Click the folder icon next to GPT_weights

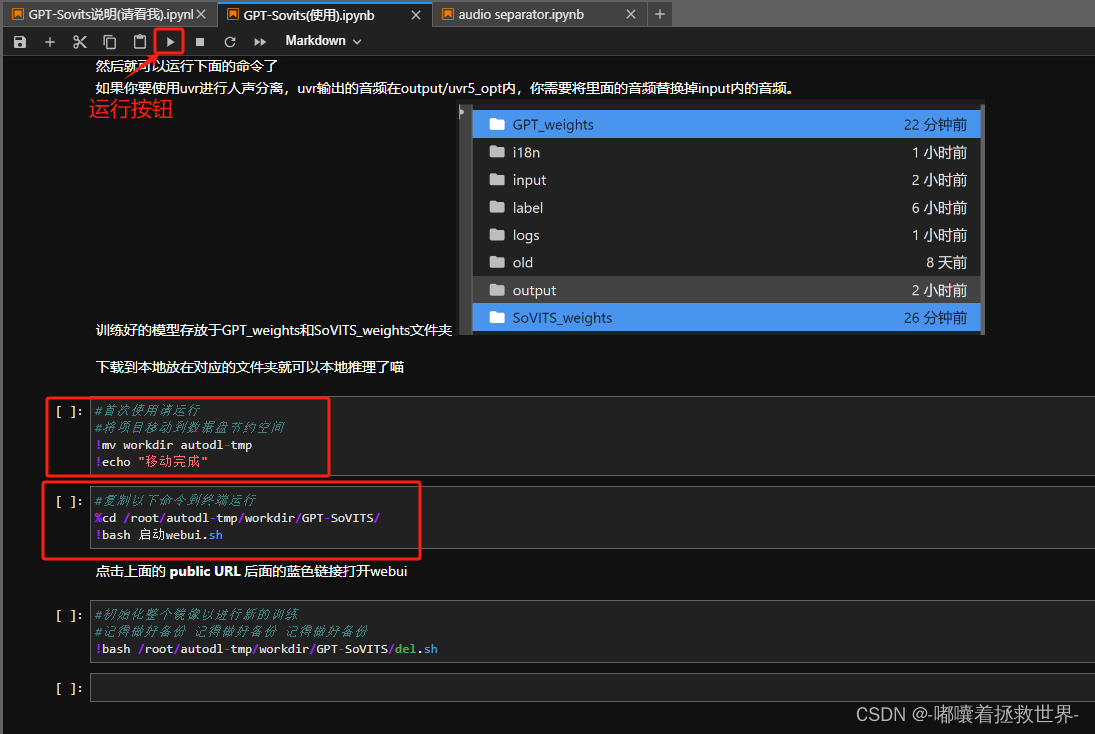click(x=497, y=124)
